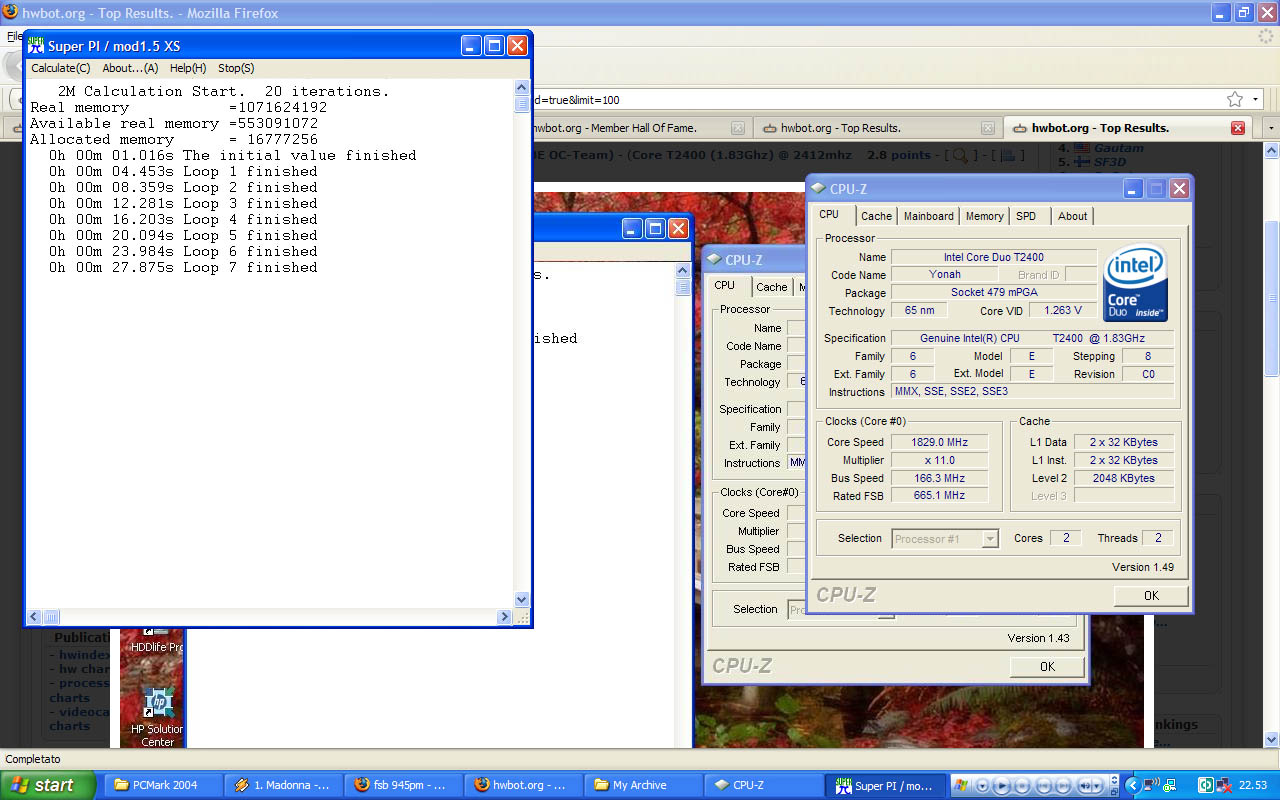
Task: Click Previous track on taskbar media player
Action: [x=1043, y=786]
